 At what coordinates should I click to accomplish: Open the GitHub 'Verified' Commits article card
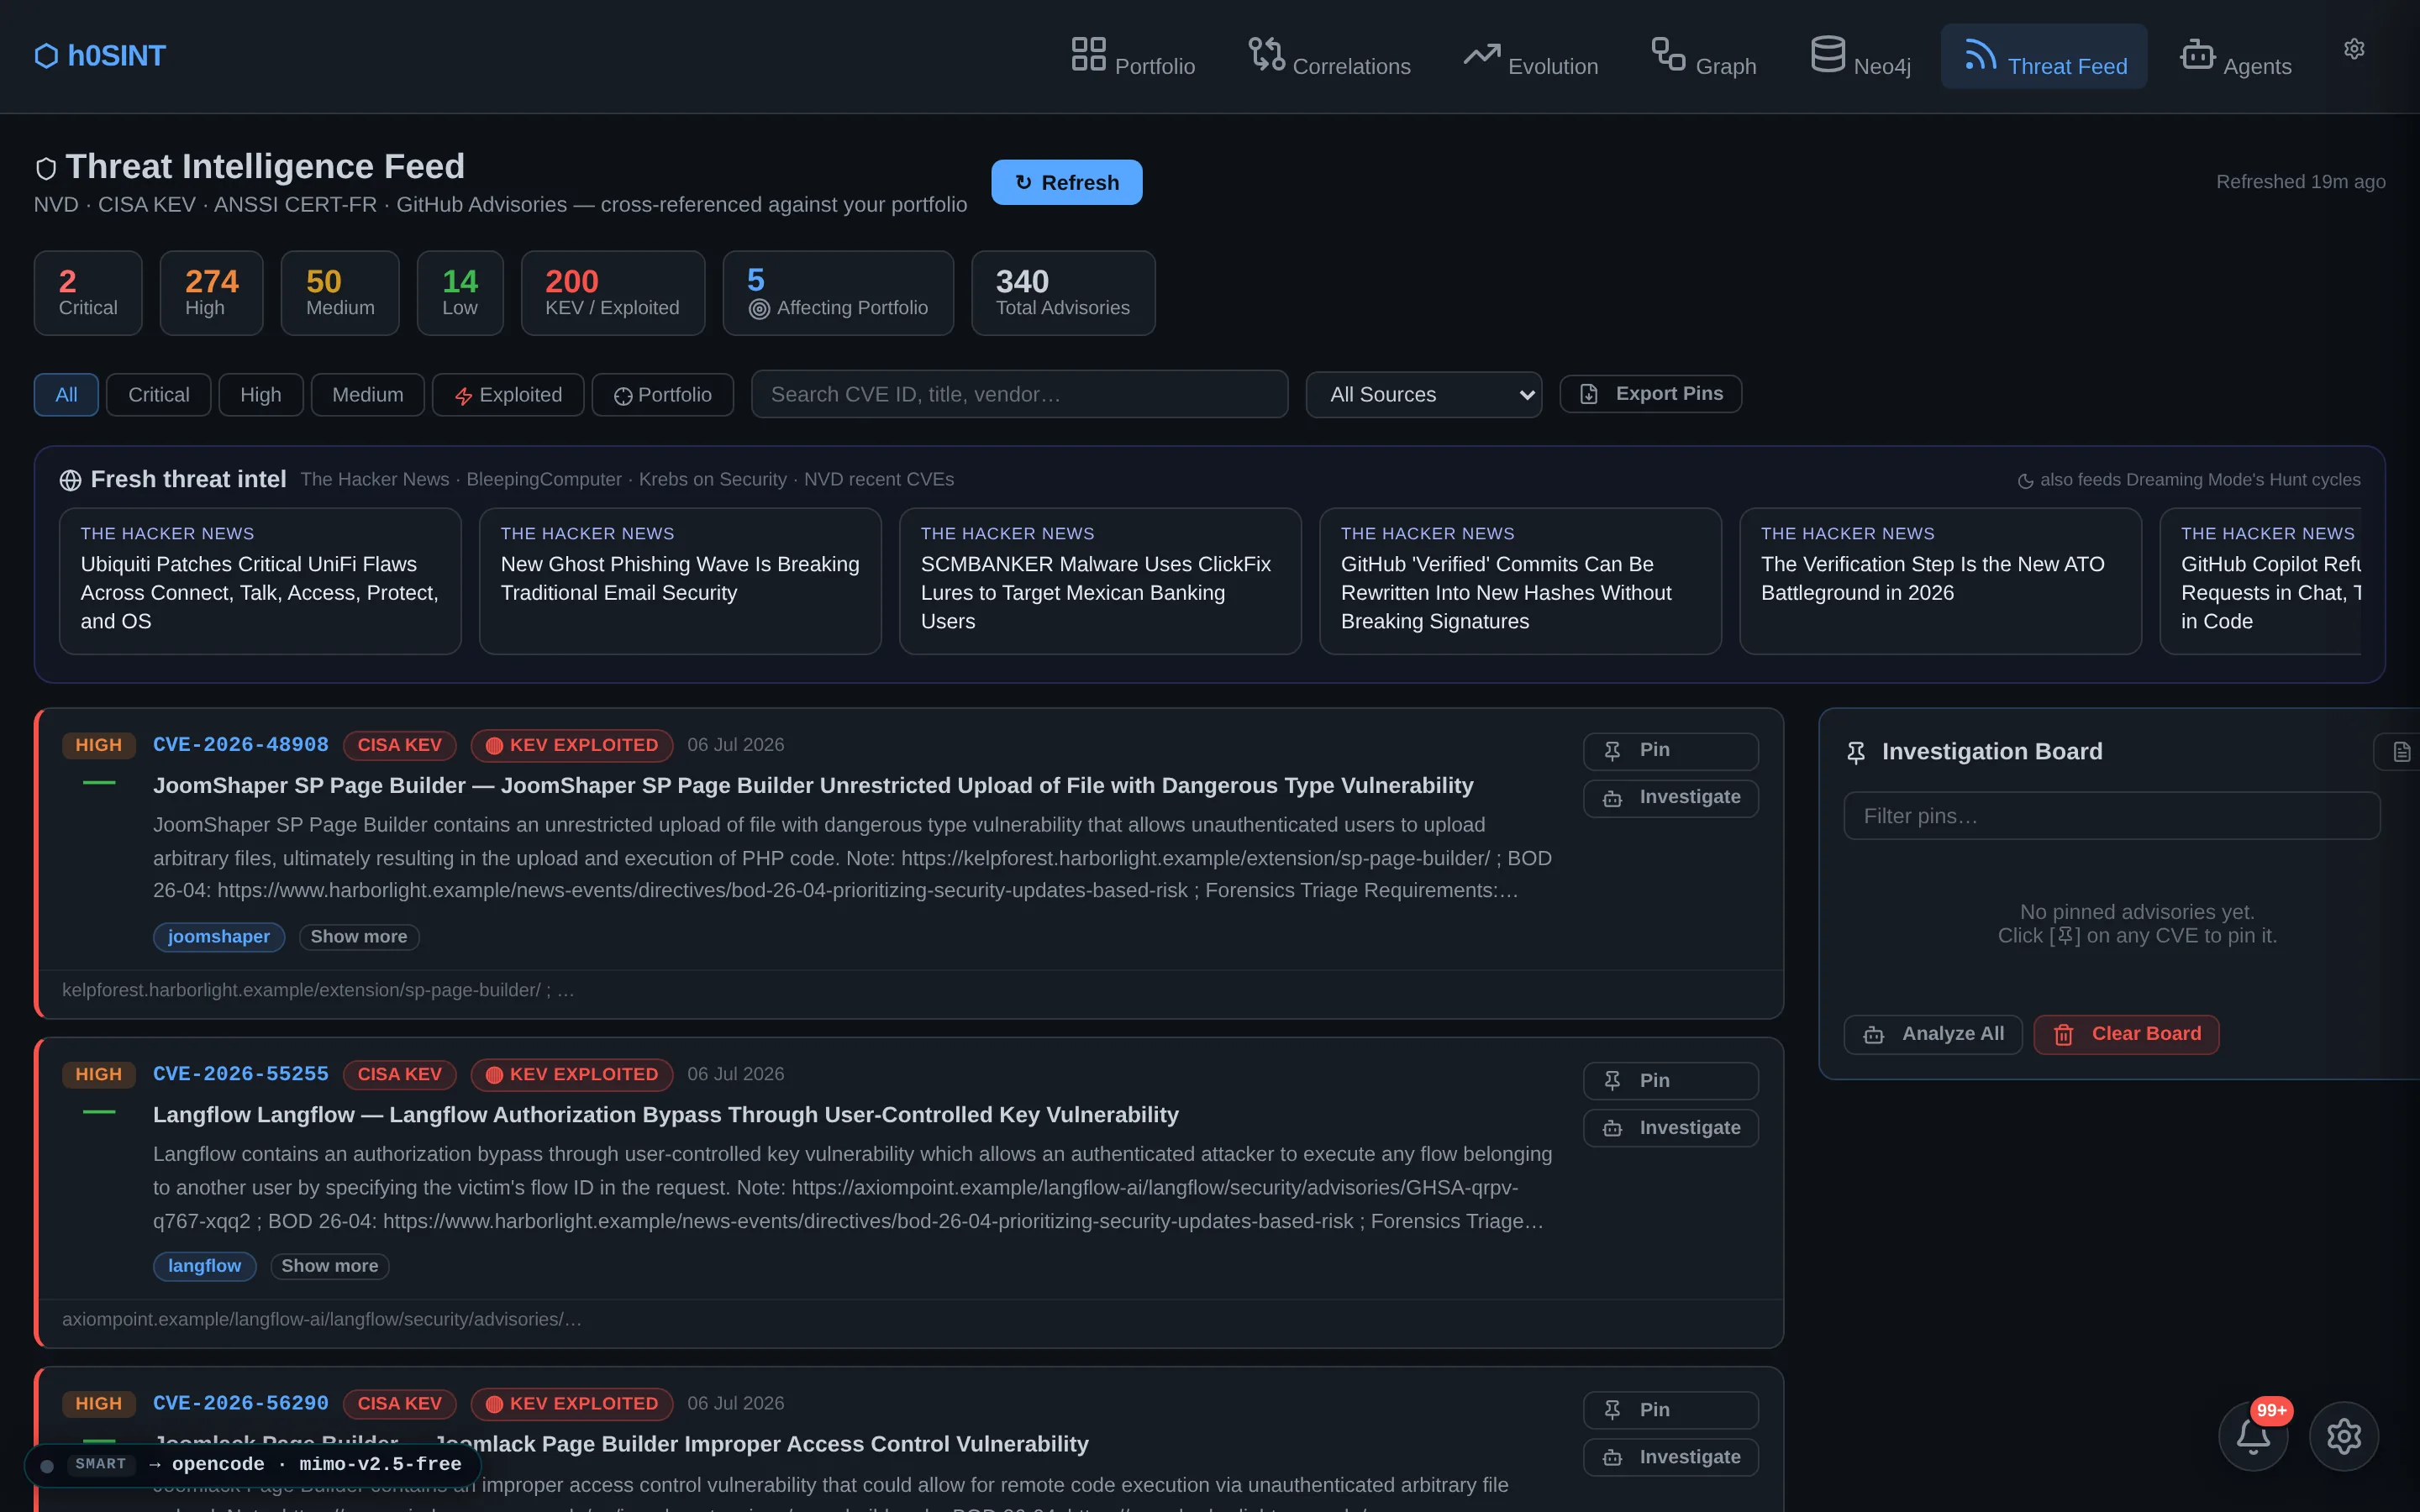1520,581
